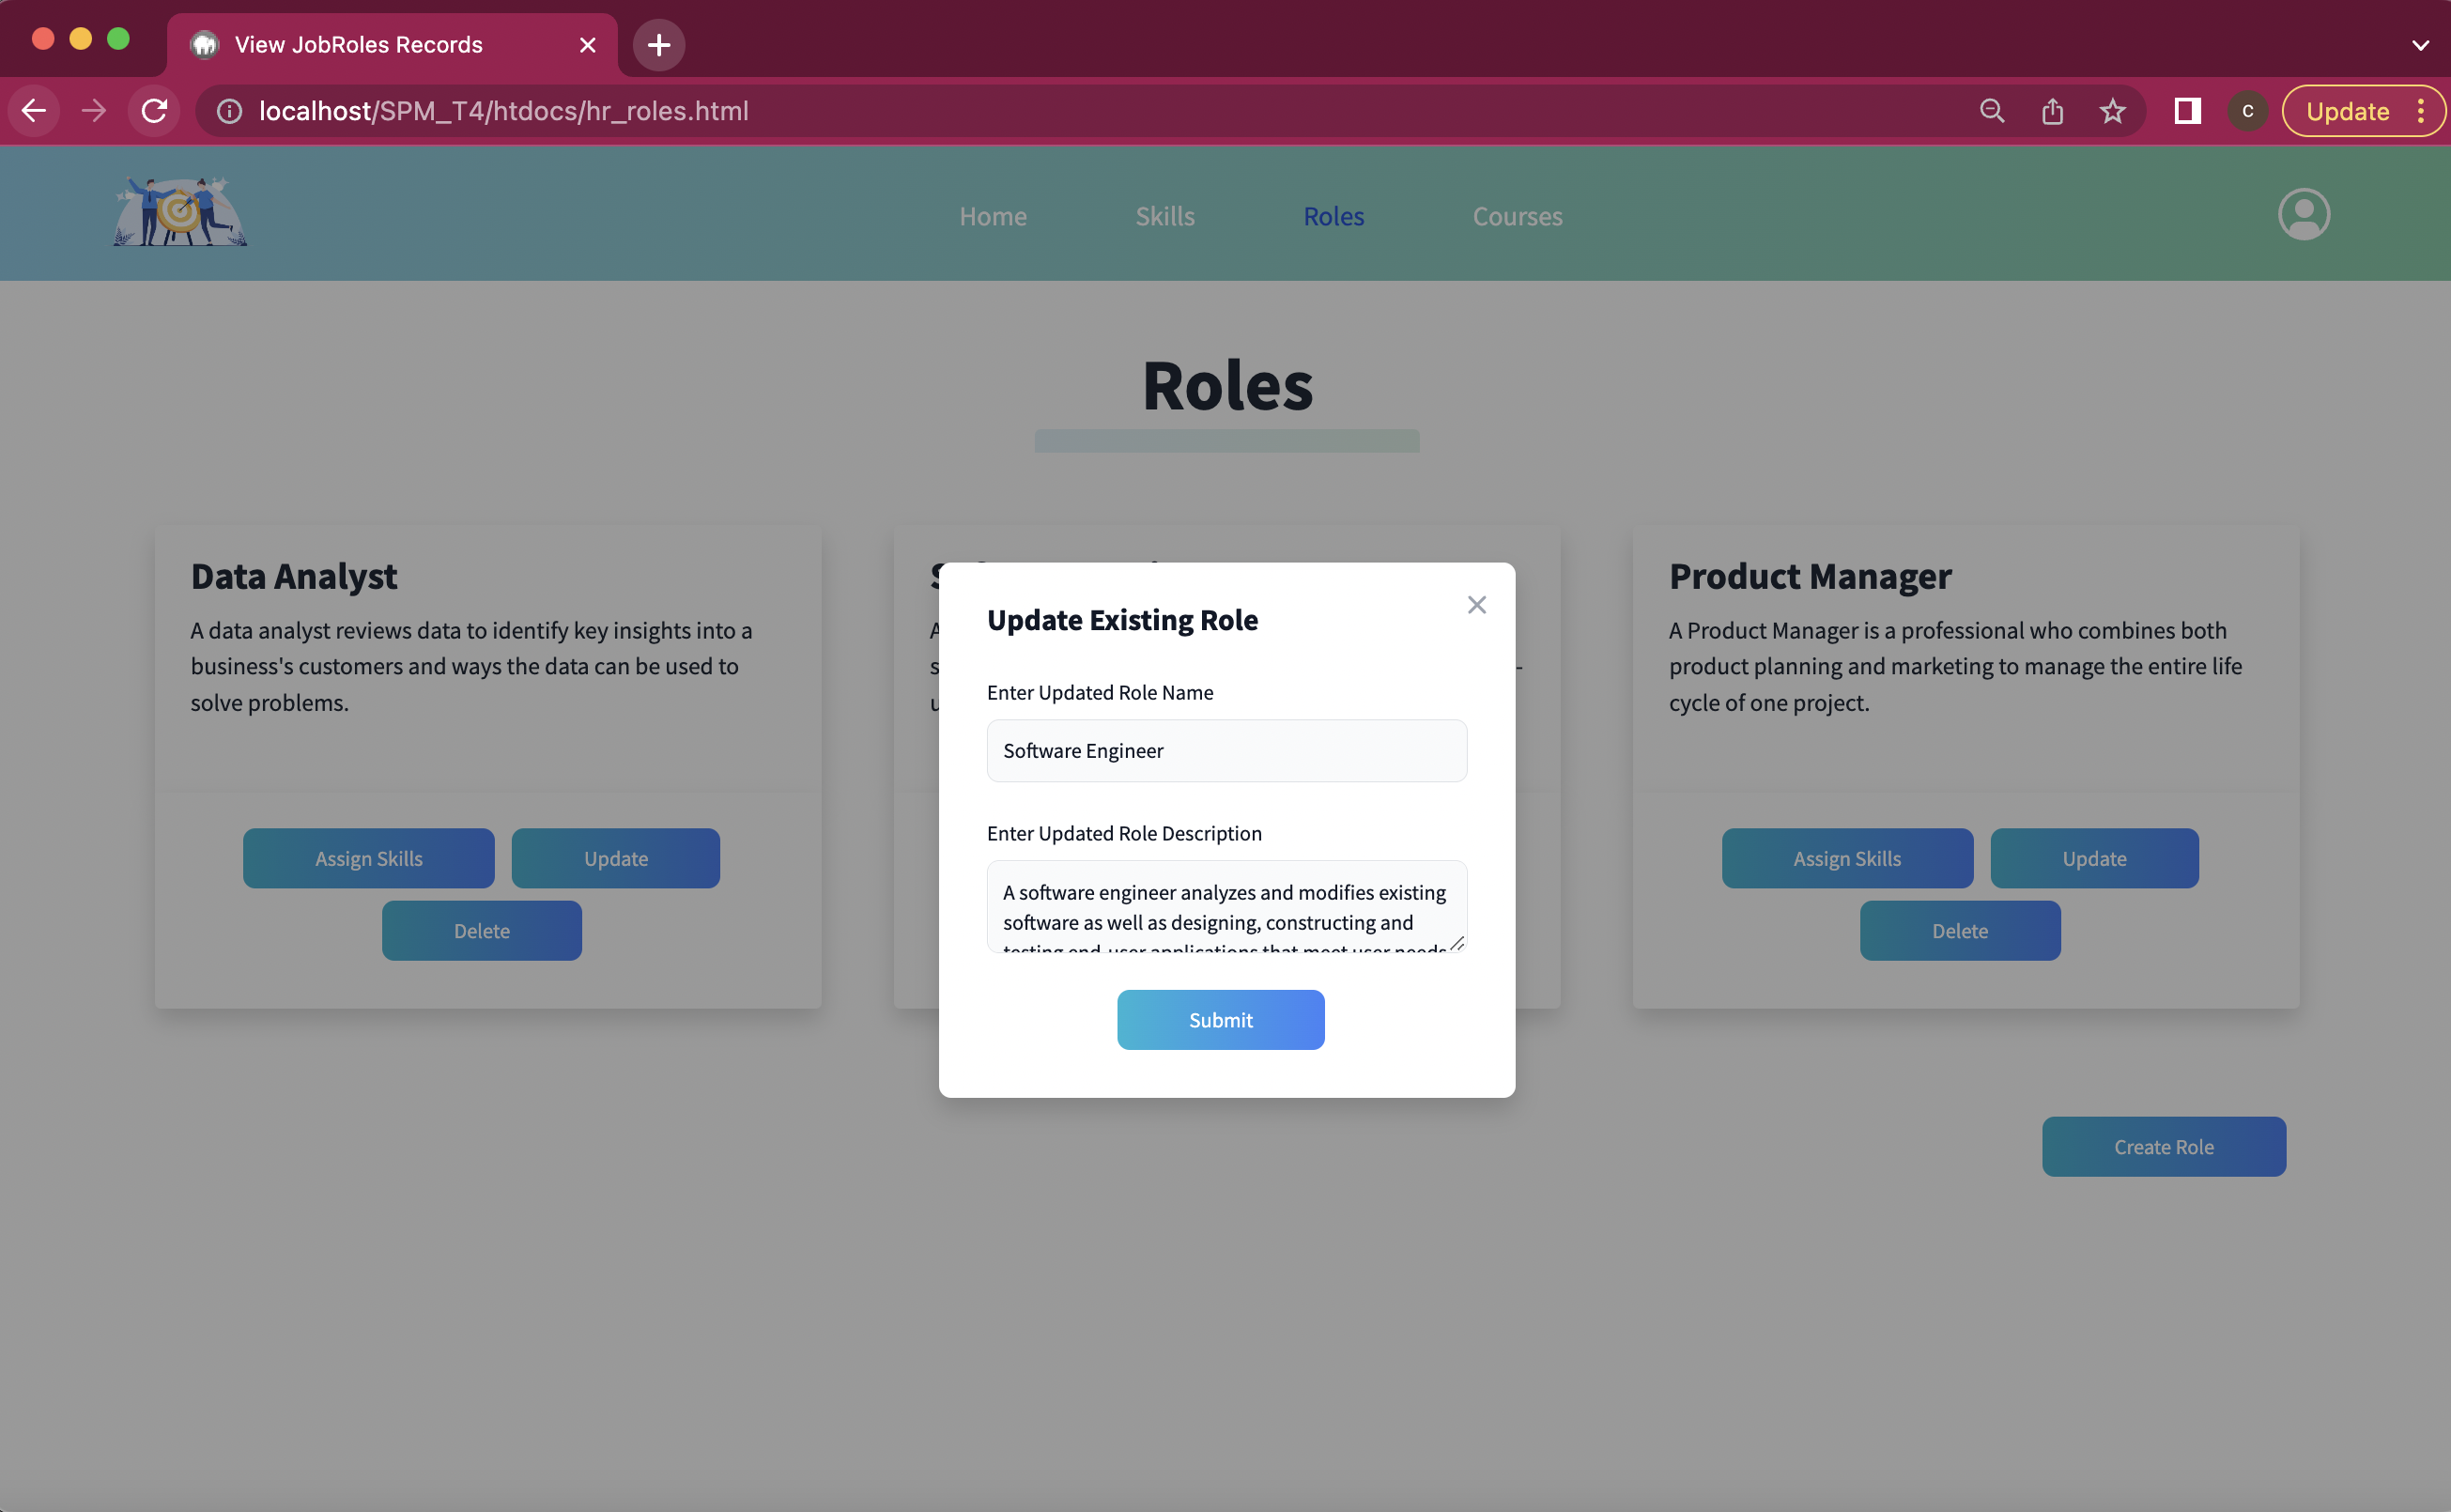This screenshot has width=2451, height=1512.
Task: Close the Update Existing Role dialog
Action: coord(1476,604)
